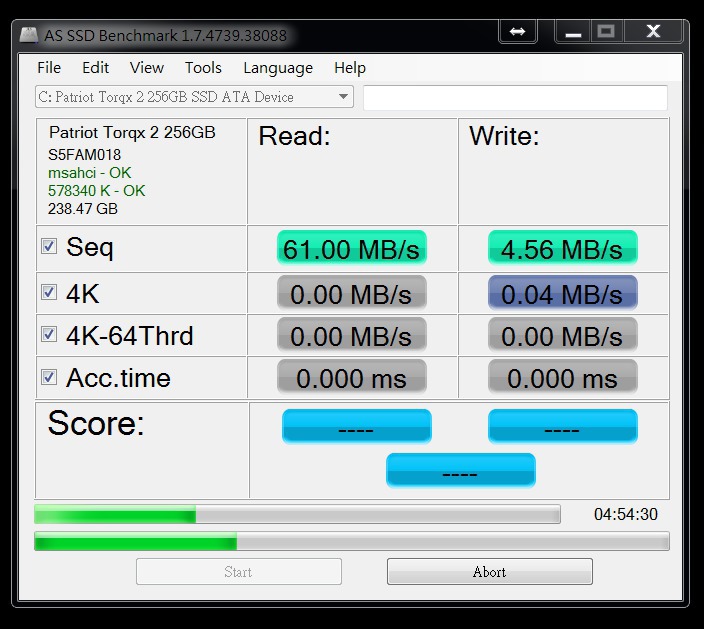Open the View menu
Image resolution: width=704 pixels, height=629 pixels.
coord(147,68)
